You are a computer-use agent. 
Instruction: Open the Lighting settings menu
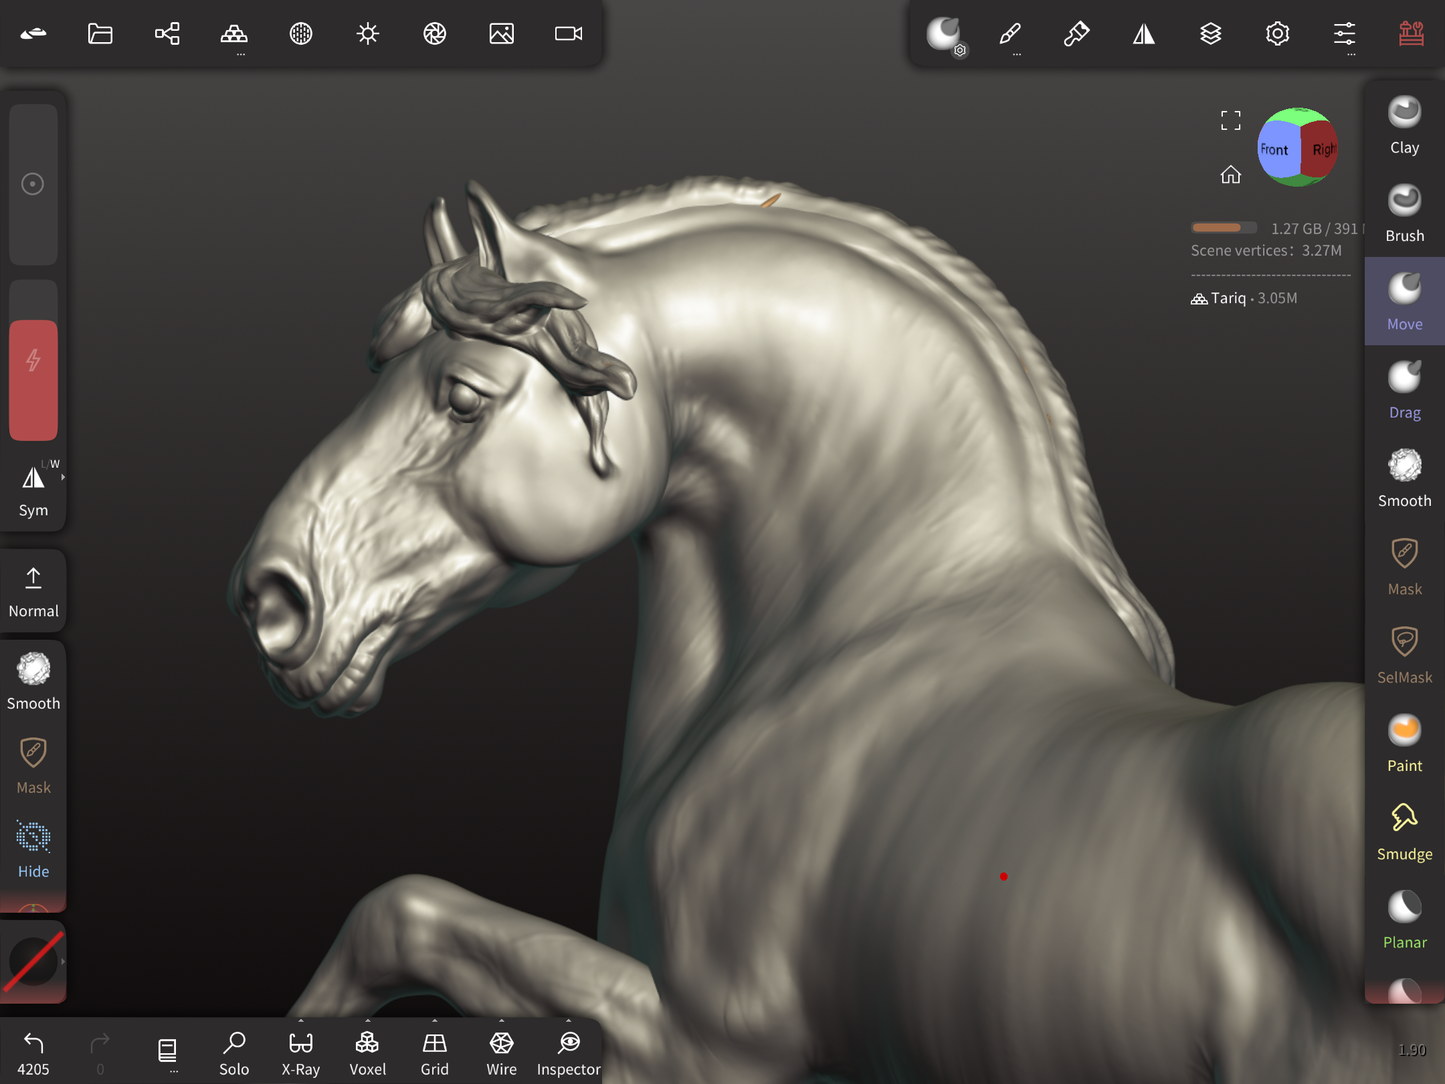(x=368, y=34)
